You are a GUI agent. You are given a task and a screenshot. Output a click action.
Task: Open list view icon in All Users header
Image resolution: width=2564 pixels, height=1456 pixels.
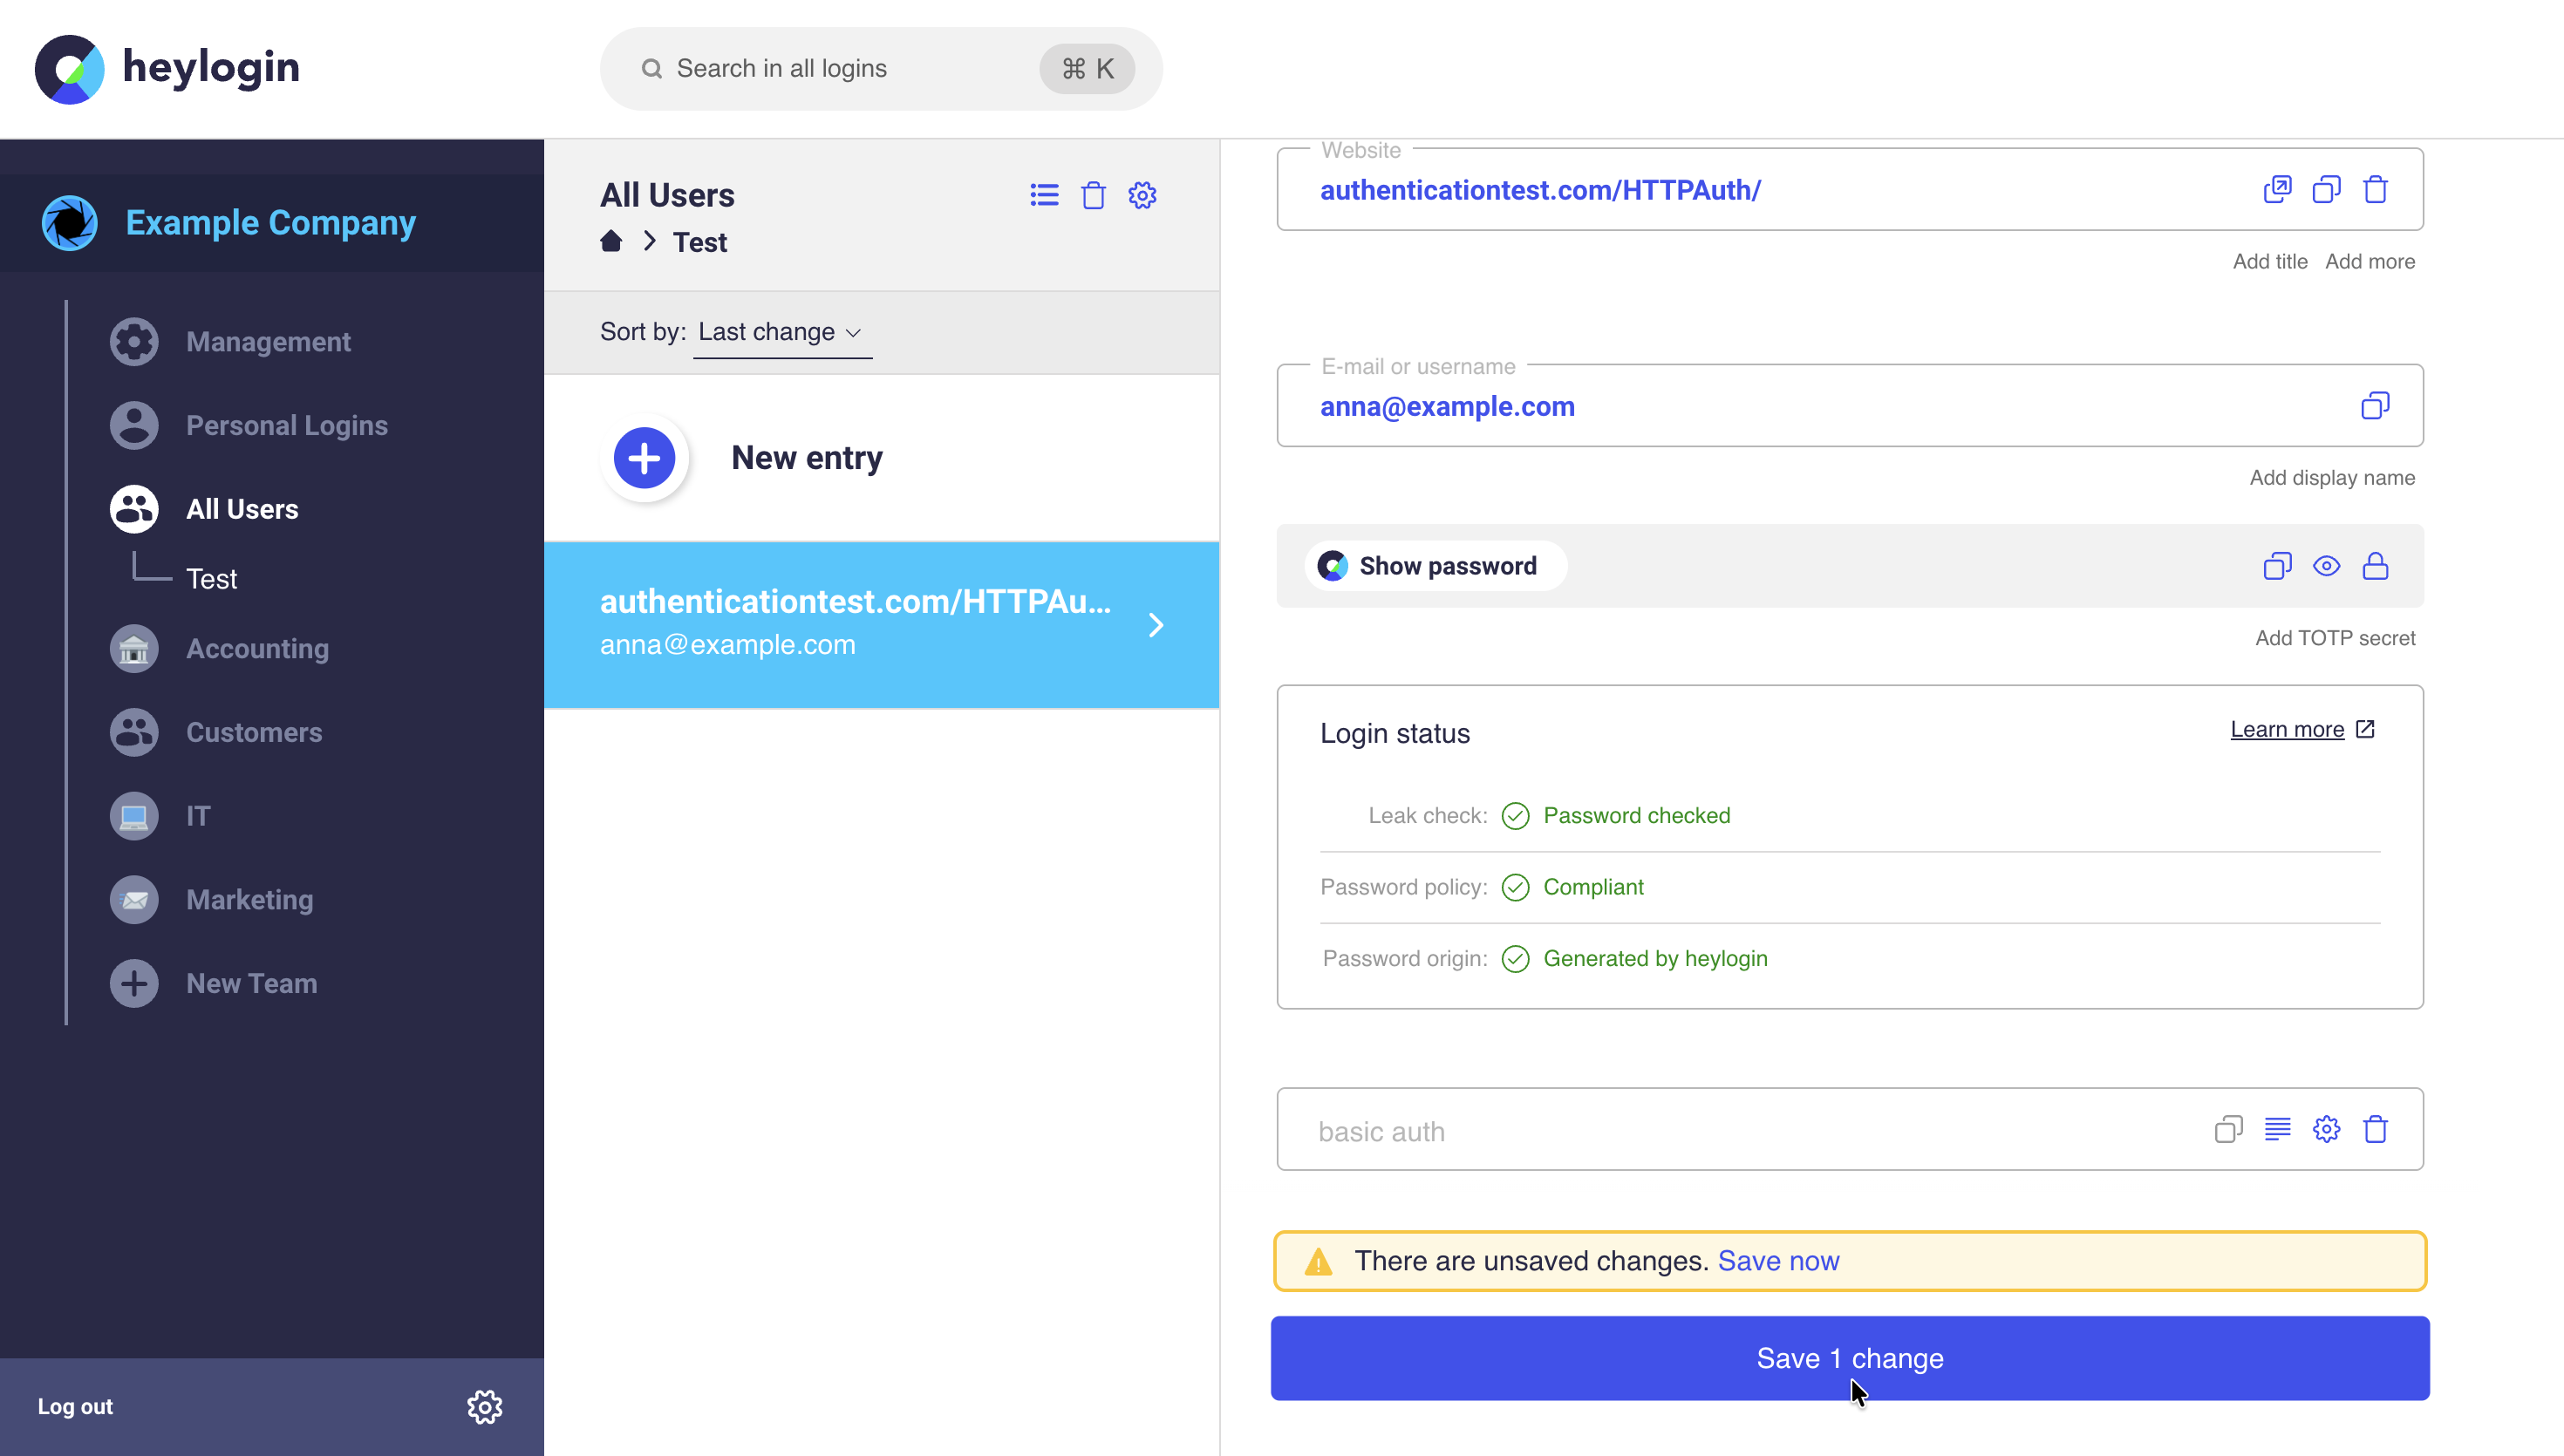coord(1044,195)
